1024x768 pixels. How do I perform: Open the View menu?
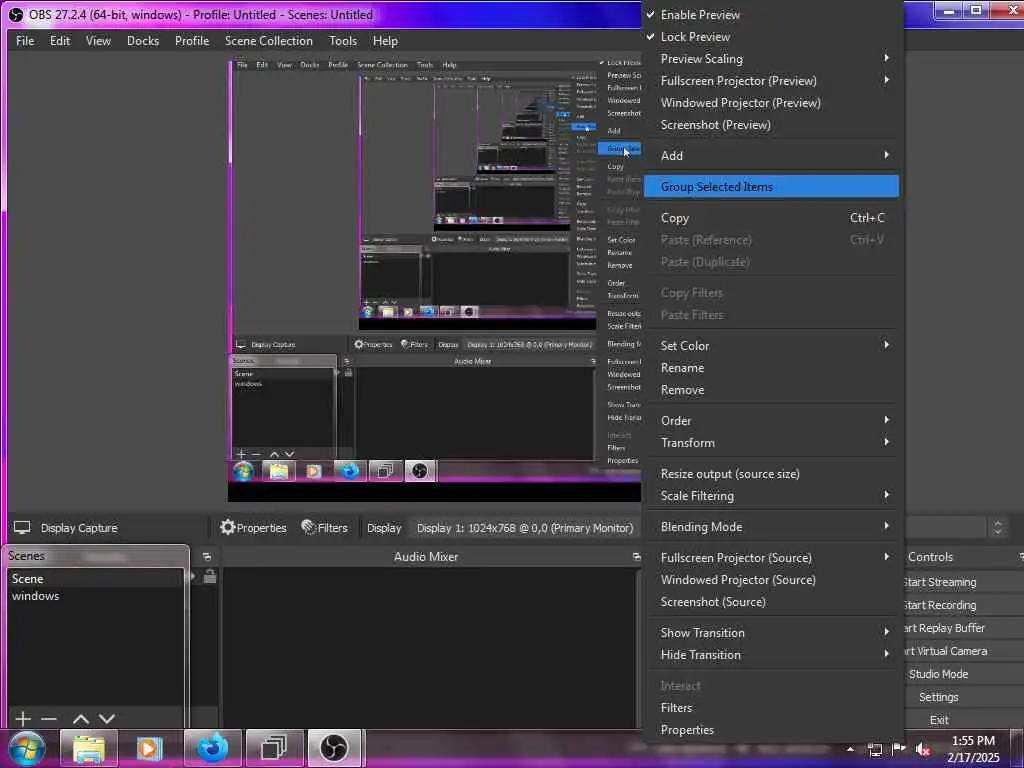[x=98, y=40]
